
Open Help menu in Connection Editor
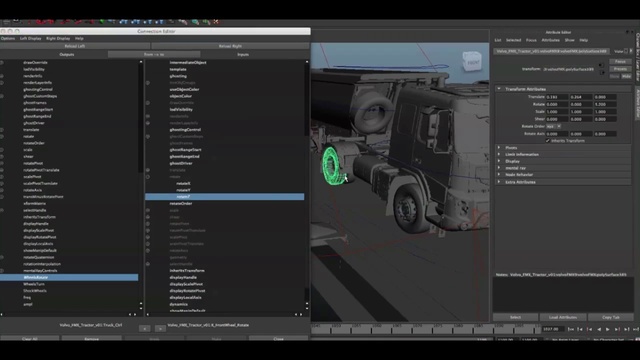pyautogui.click(x=79, y=38)
